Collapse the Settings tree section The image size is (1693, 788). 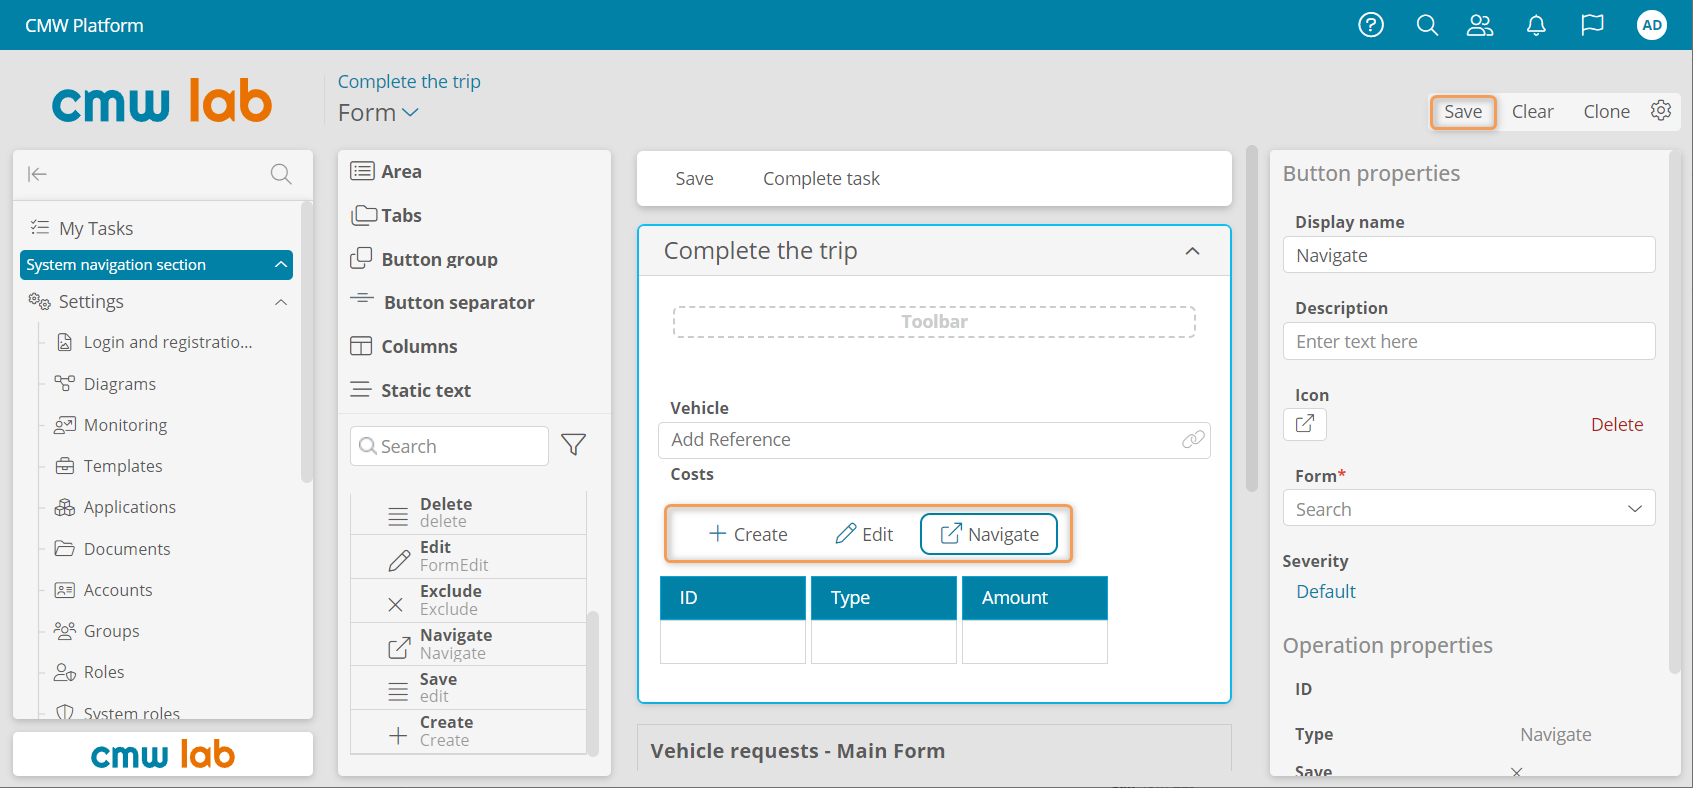tap(281, 302)
